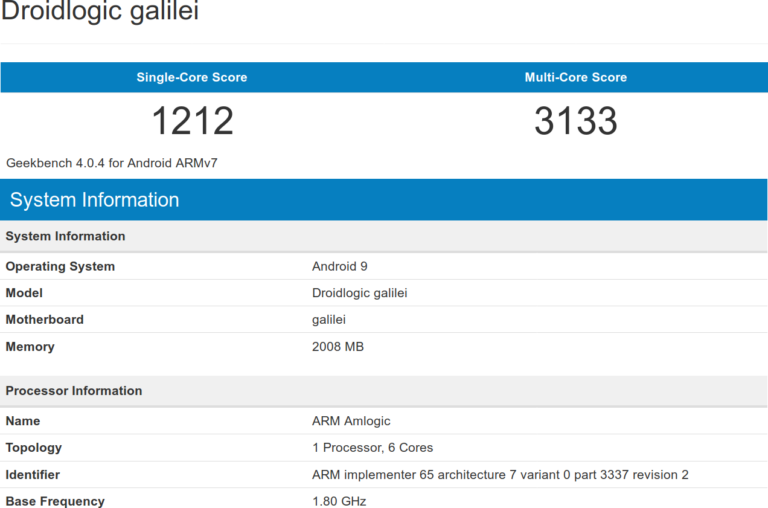Click the gray System Information subheading
Screen dimensions: 768x508
click(65, 236)
